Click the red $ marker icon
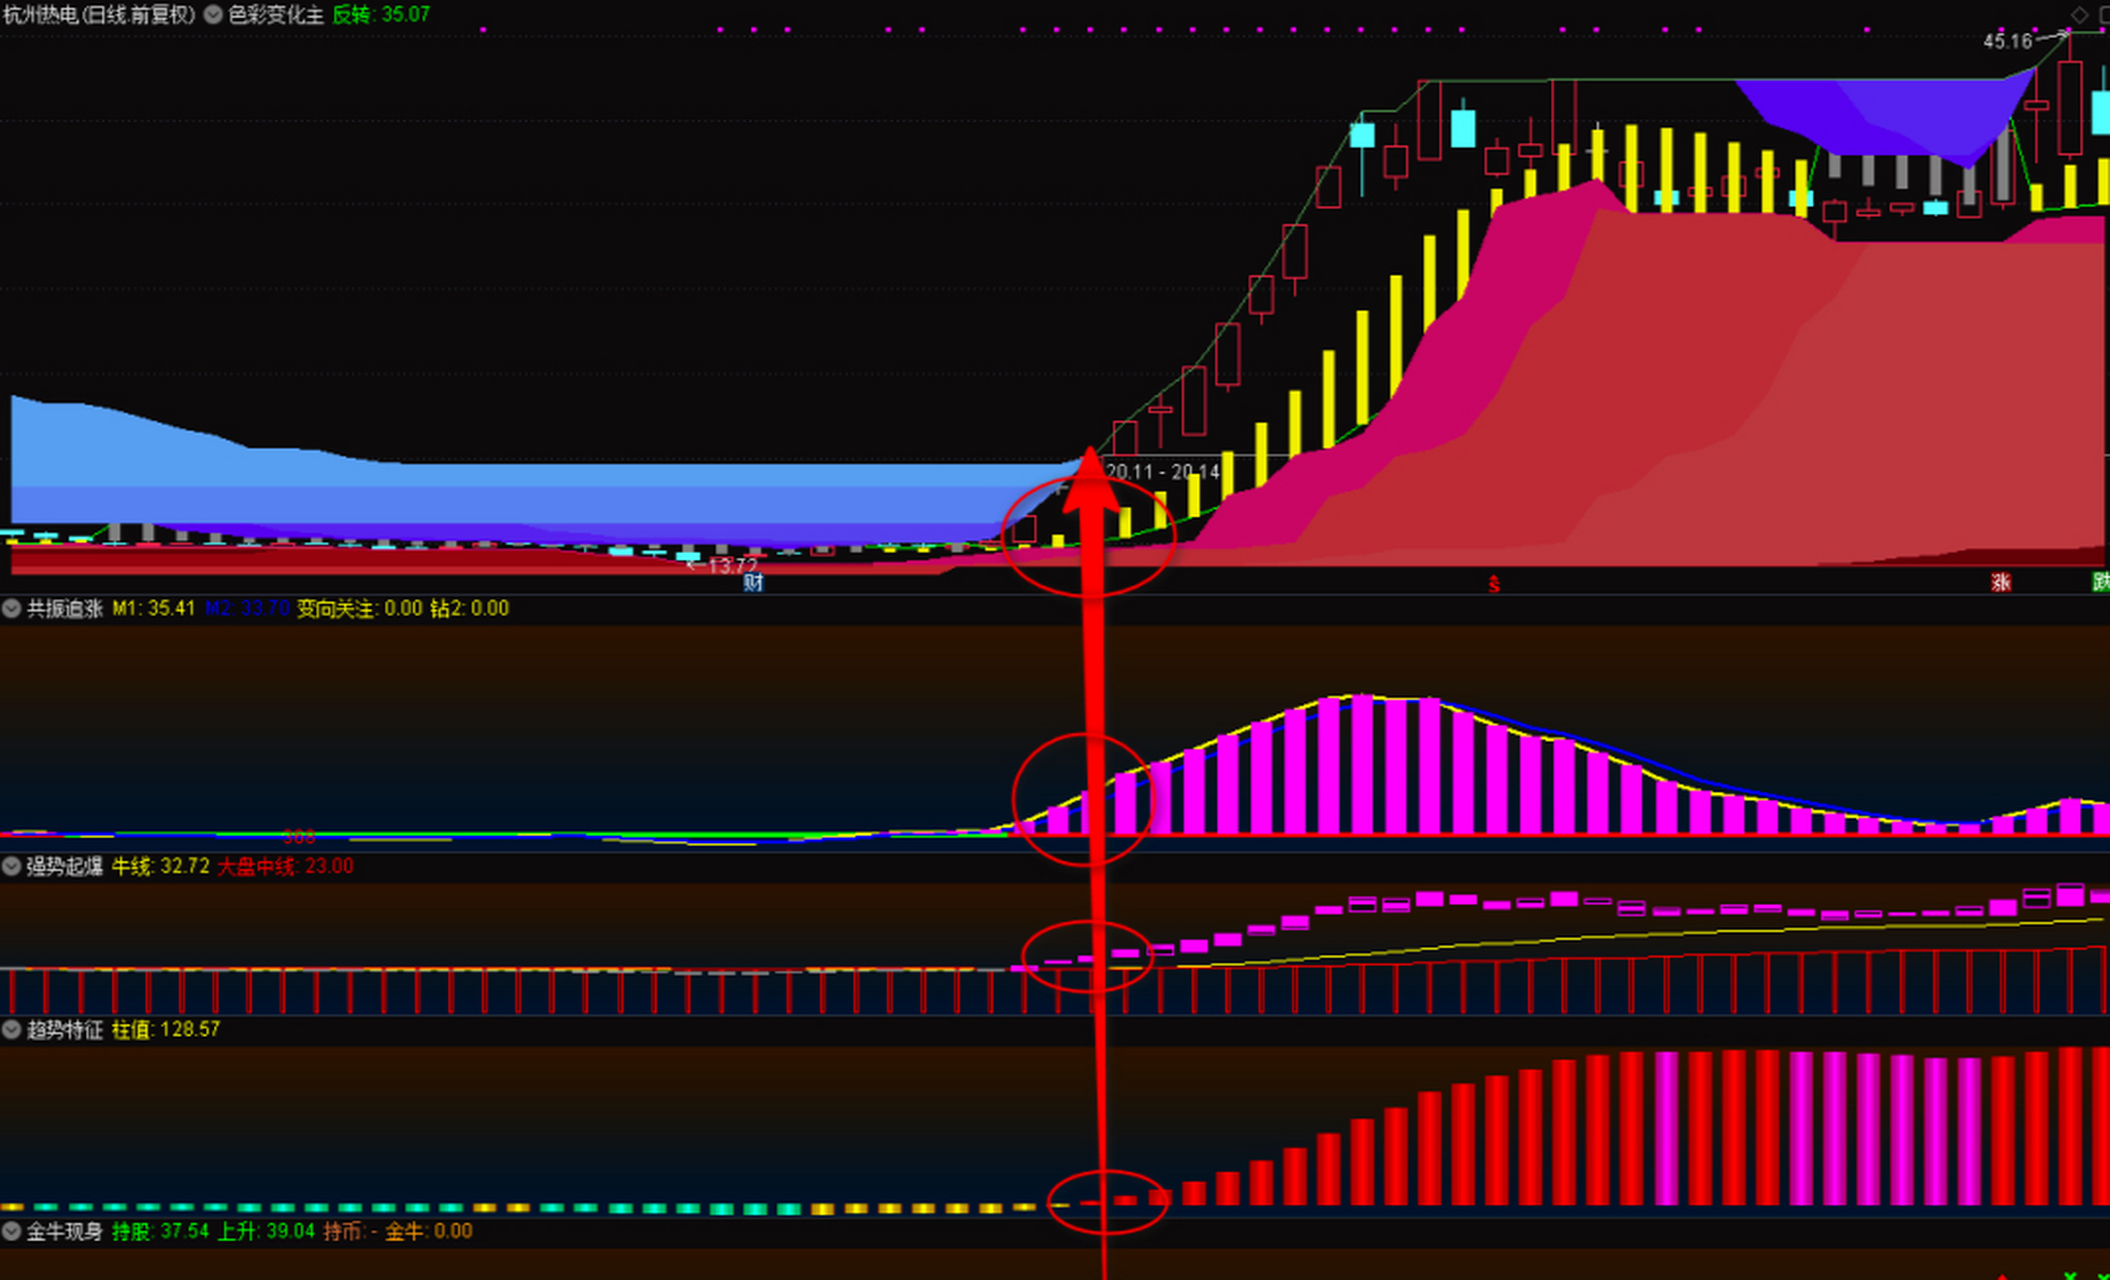 coord(1494,584)
